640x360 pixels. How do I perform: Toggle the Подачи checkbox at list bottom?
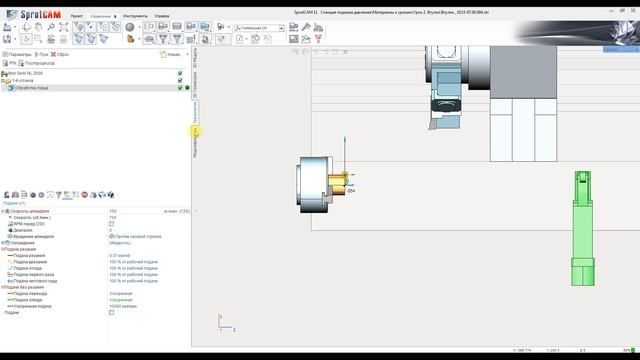(x=111, y=313)
